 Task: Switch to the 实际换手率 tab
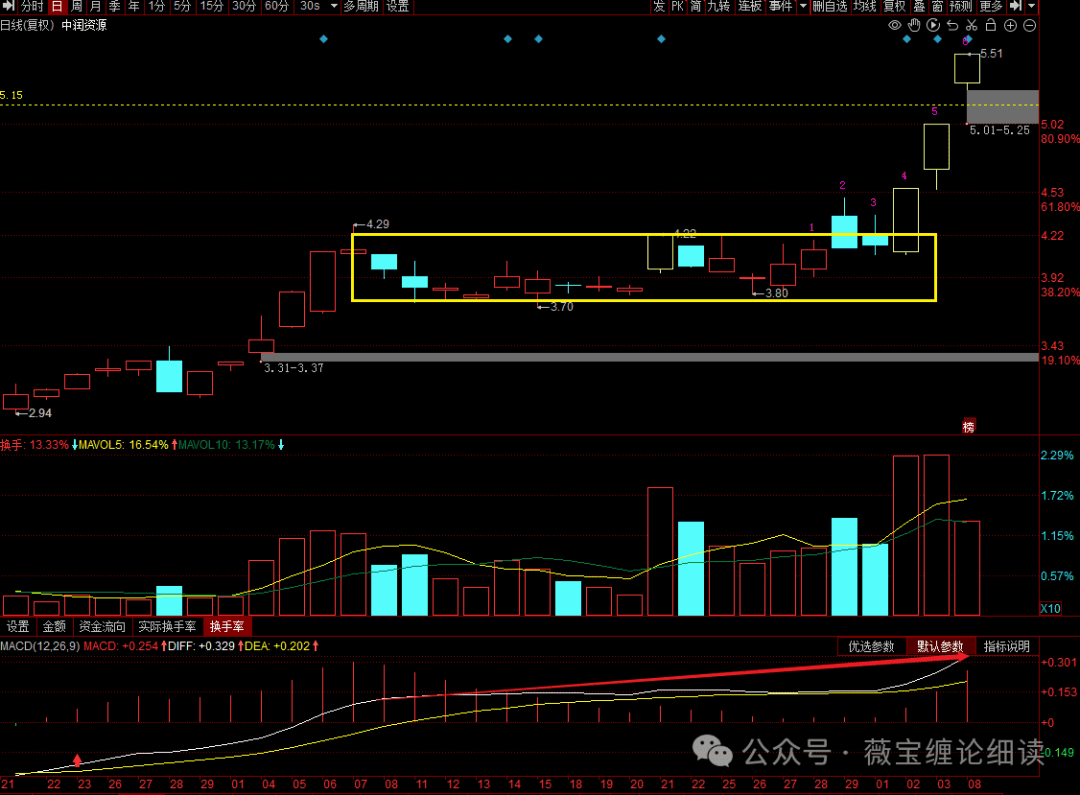(167, 626)
